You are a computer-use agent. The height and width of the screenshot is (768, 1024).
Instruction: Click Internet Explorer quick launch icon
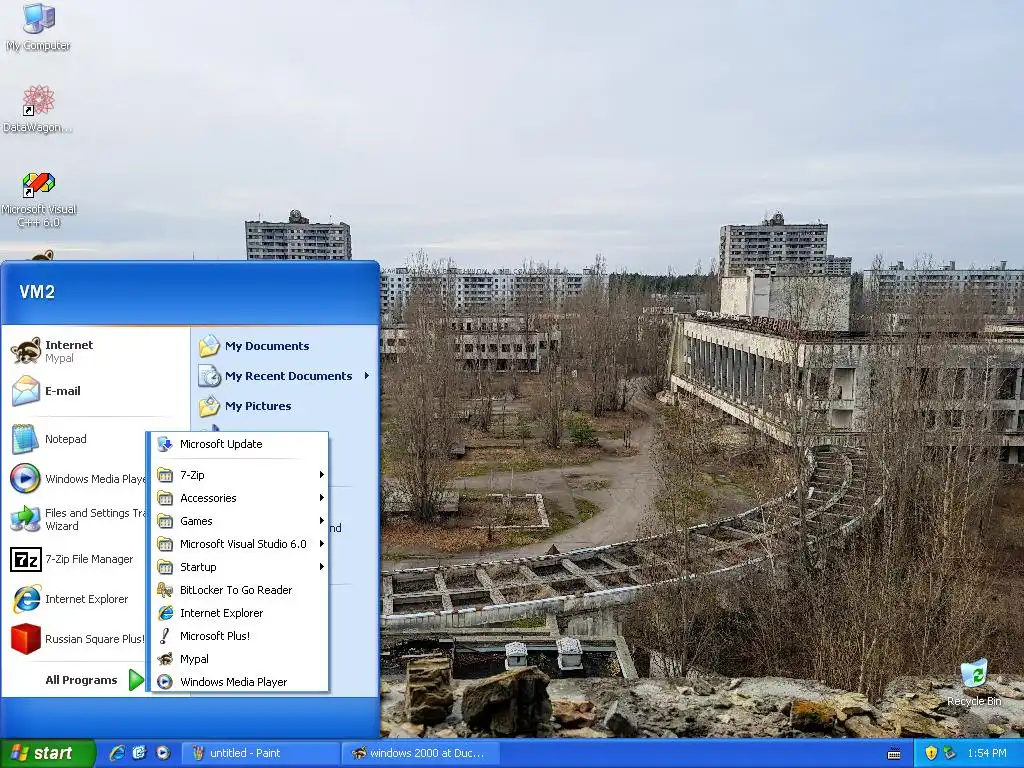click(117, 753)
